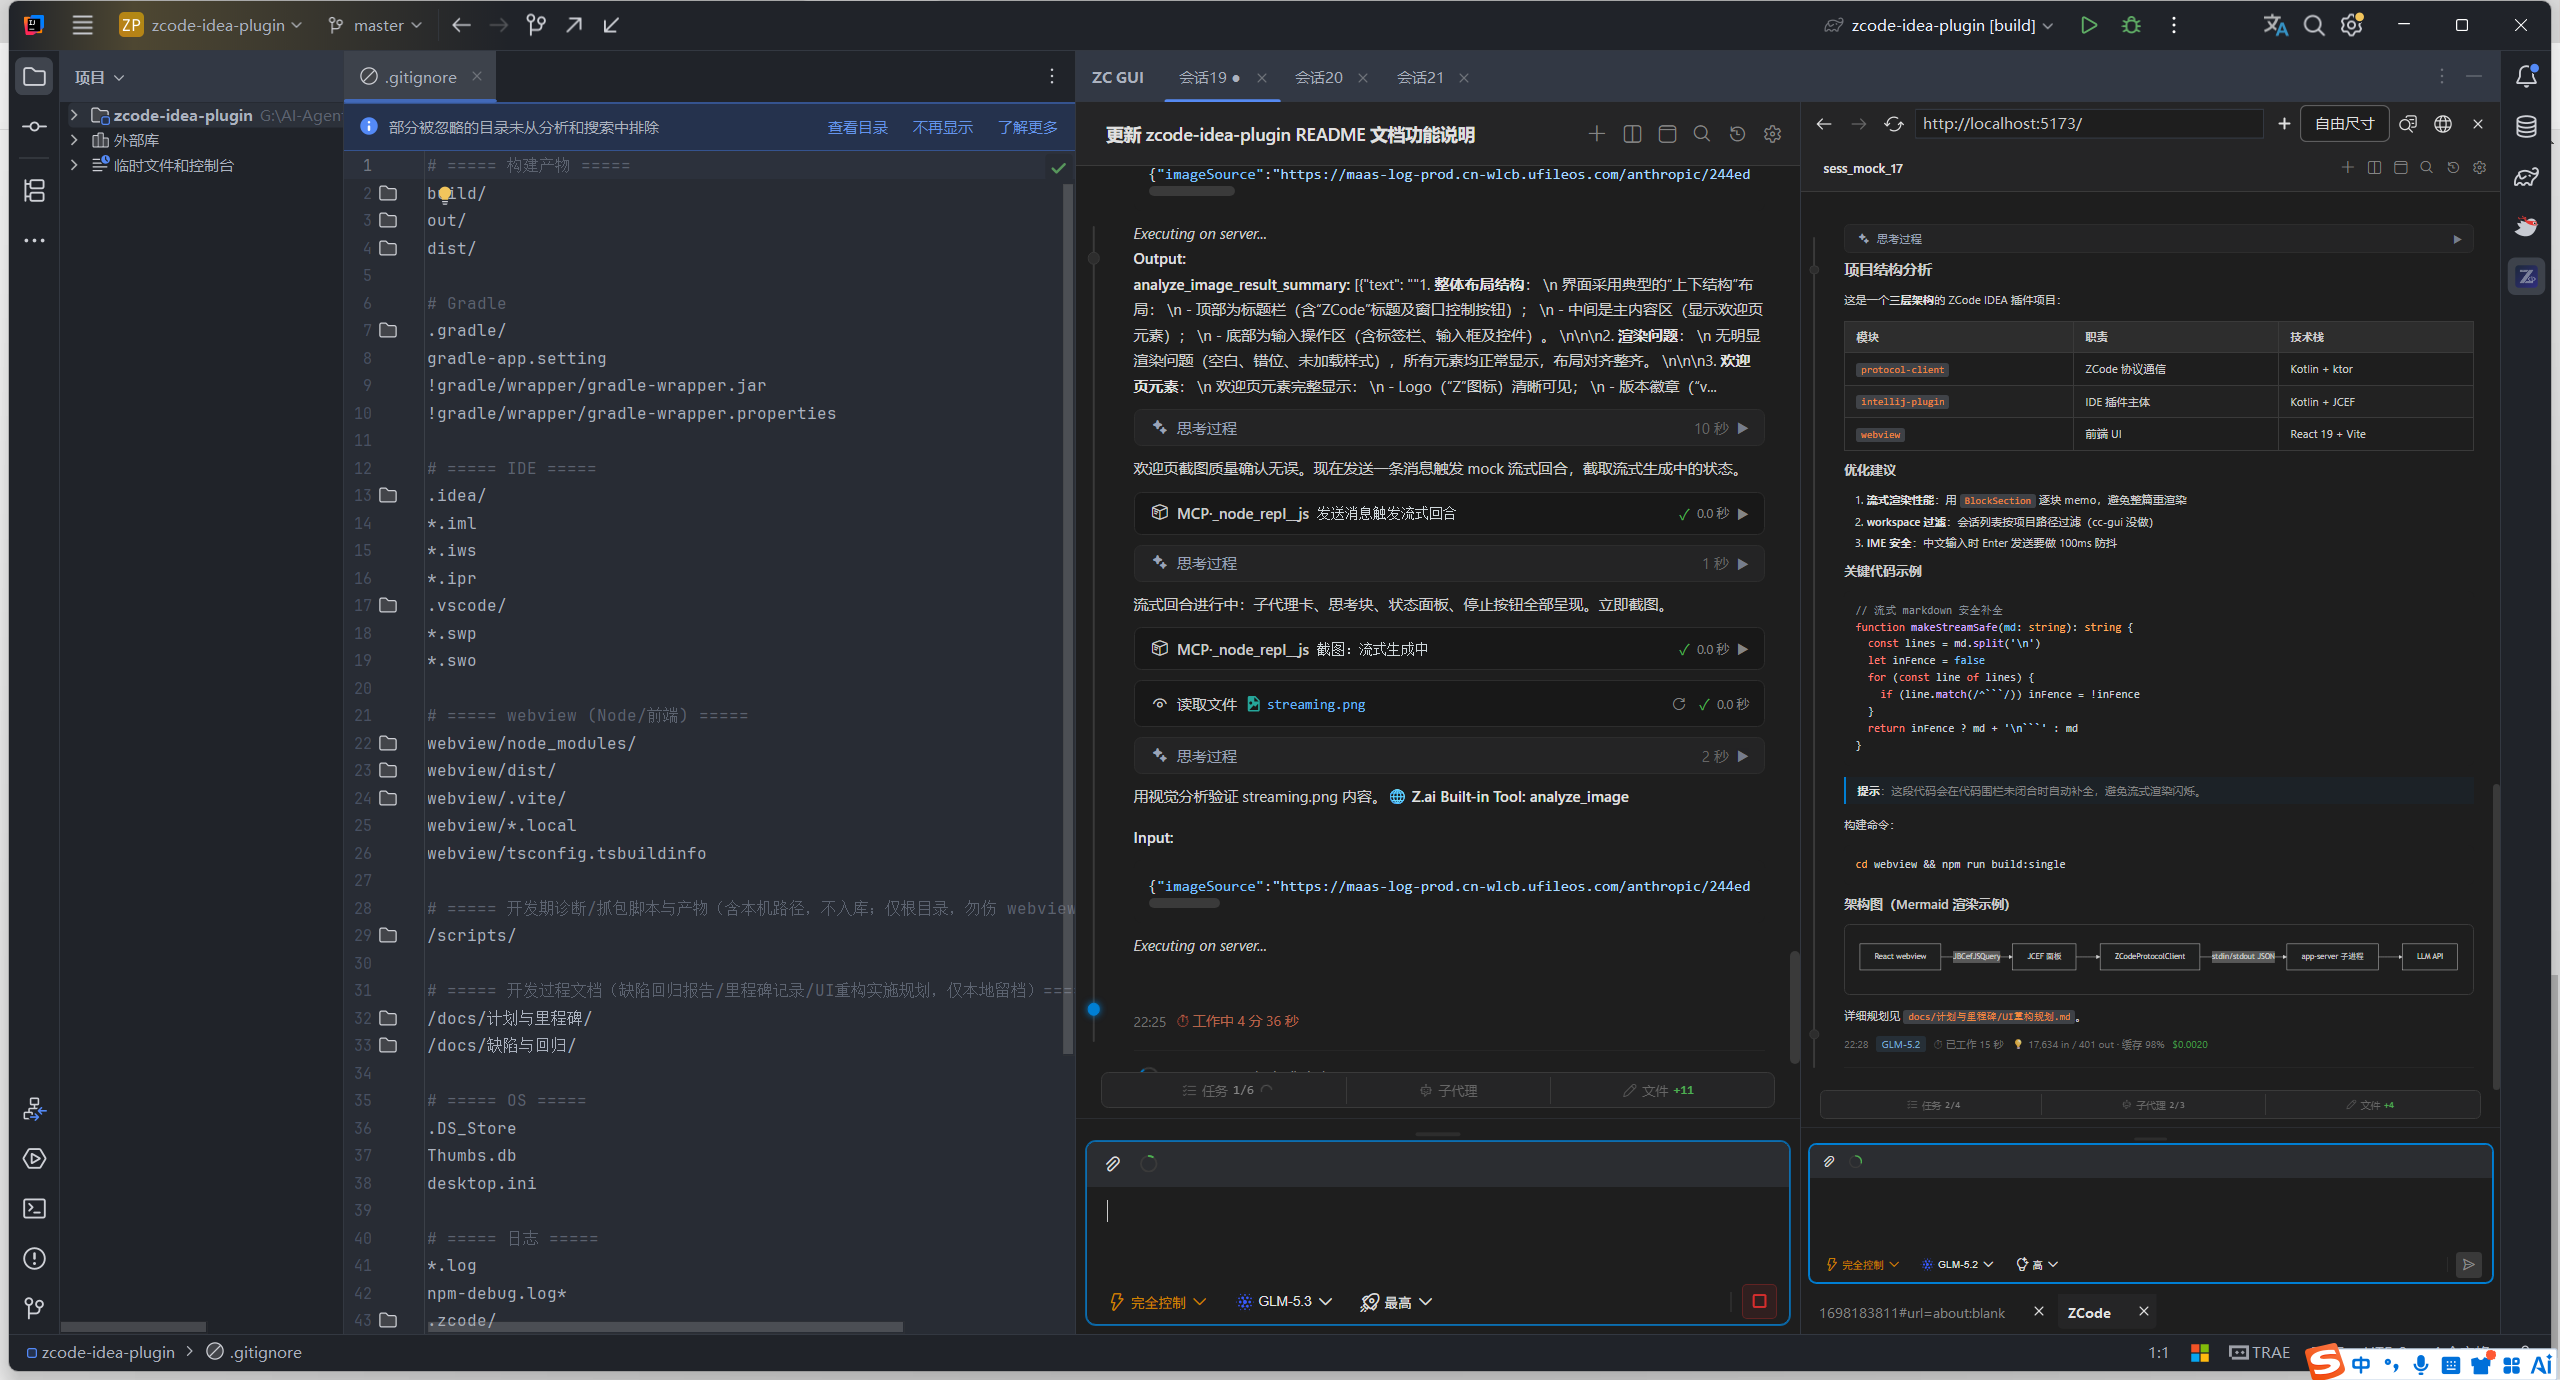Open IDE settings gear in title bar

click(x=2352, y=25)
